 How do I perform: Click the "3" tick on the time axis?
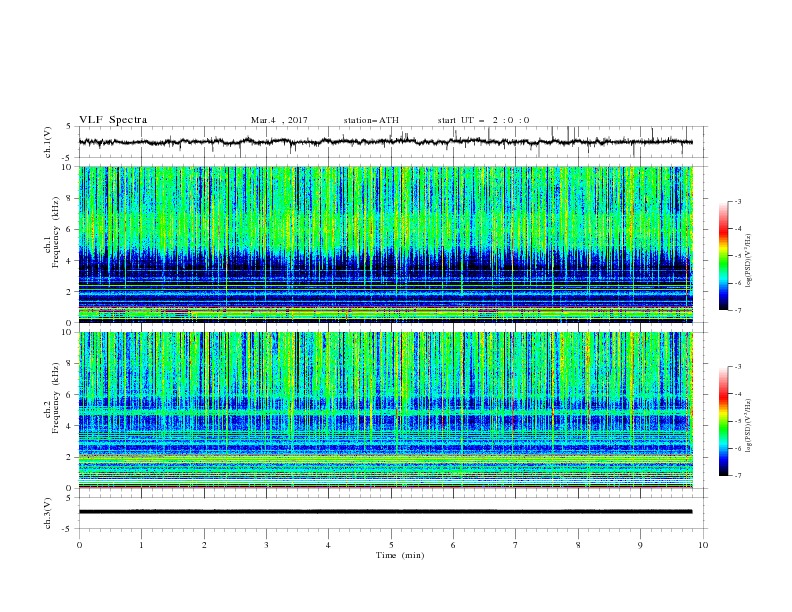point(266,545)
